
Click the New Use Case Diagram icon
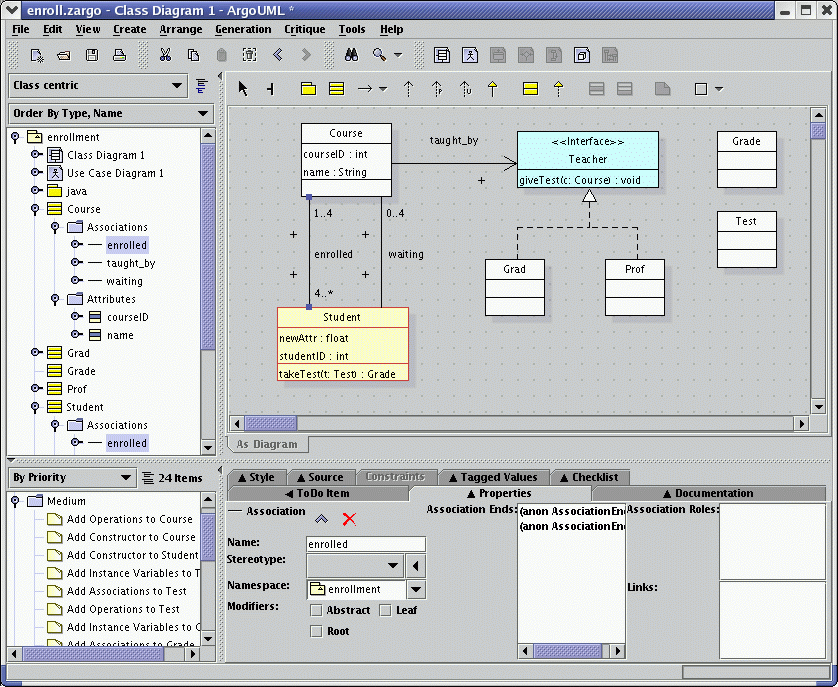(470, 55)
